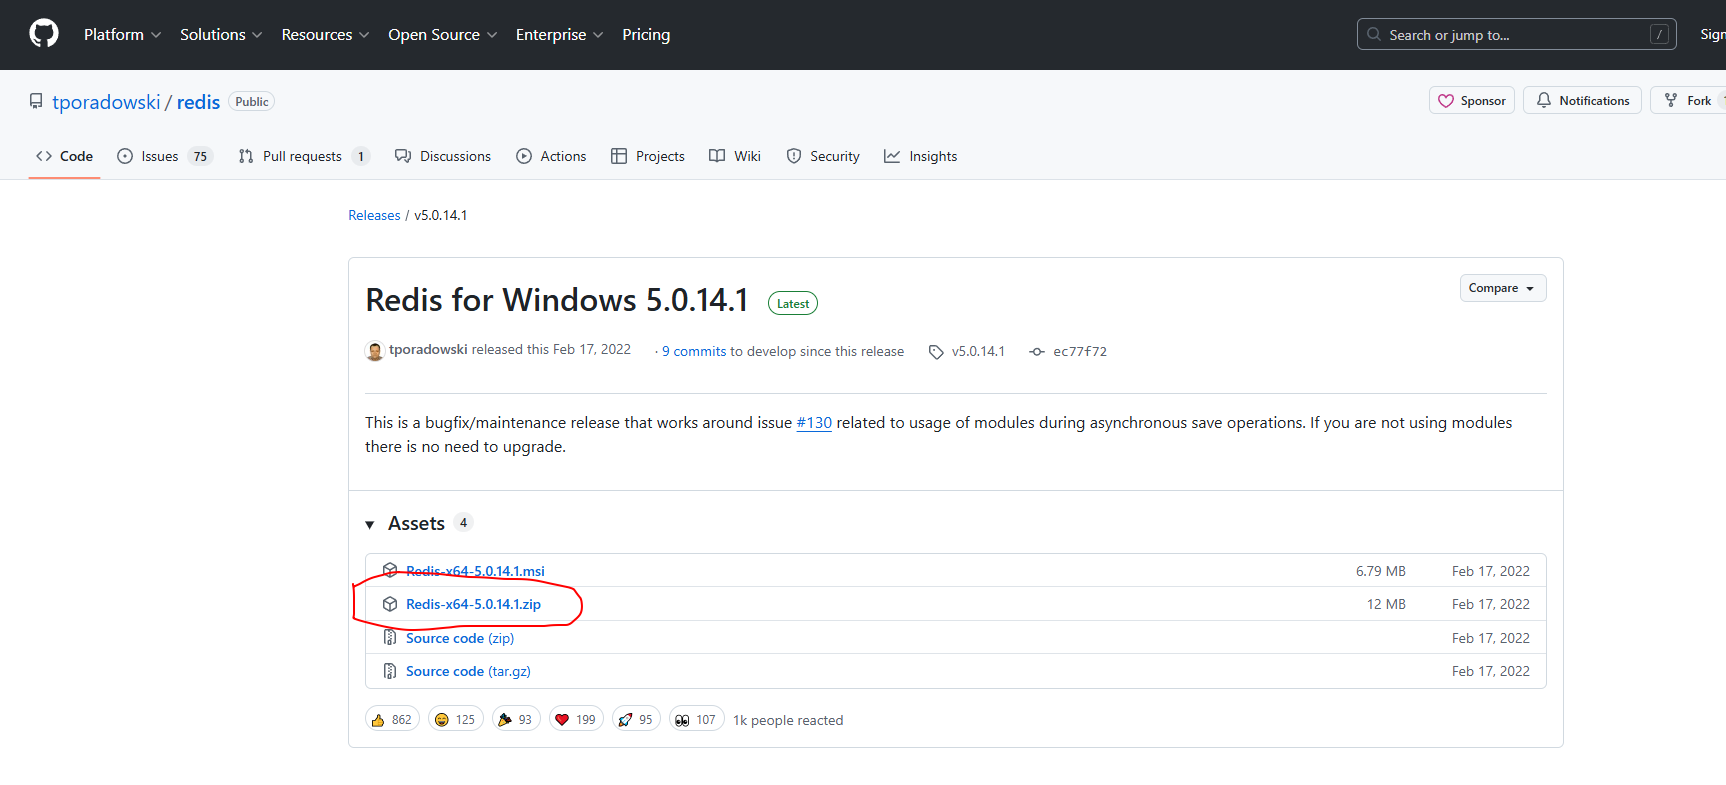
Task: Click the package icon beside the msi file
Action: click(x=390, y=571)
